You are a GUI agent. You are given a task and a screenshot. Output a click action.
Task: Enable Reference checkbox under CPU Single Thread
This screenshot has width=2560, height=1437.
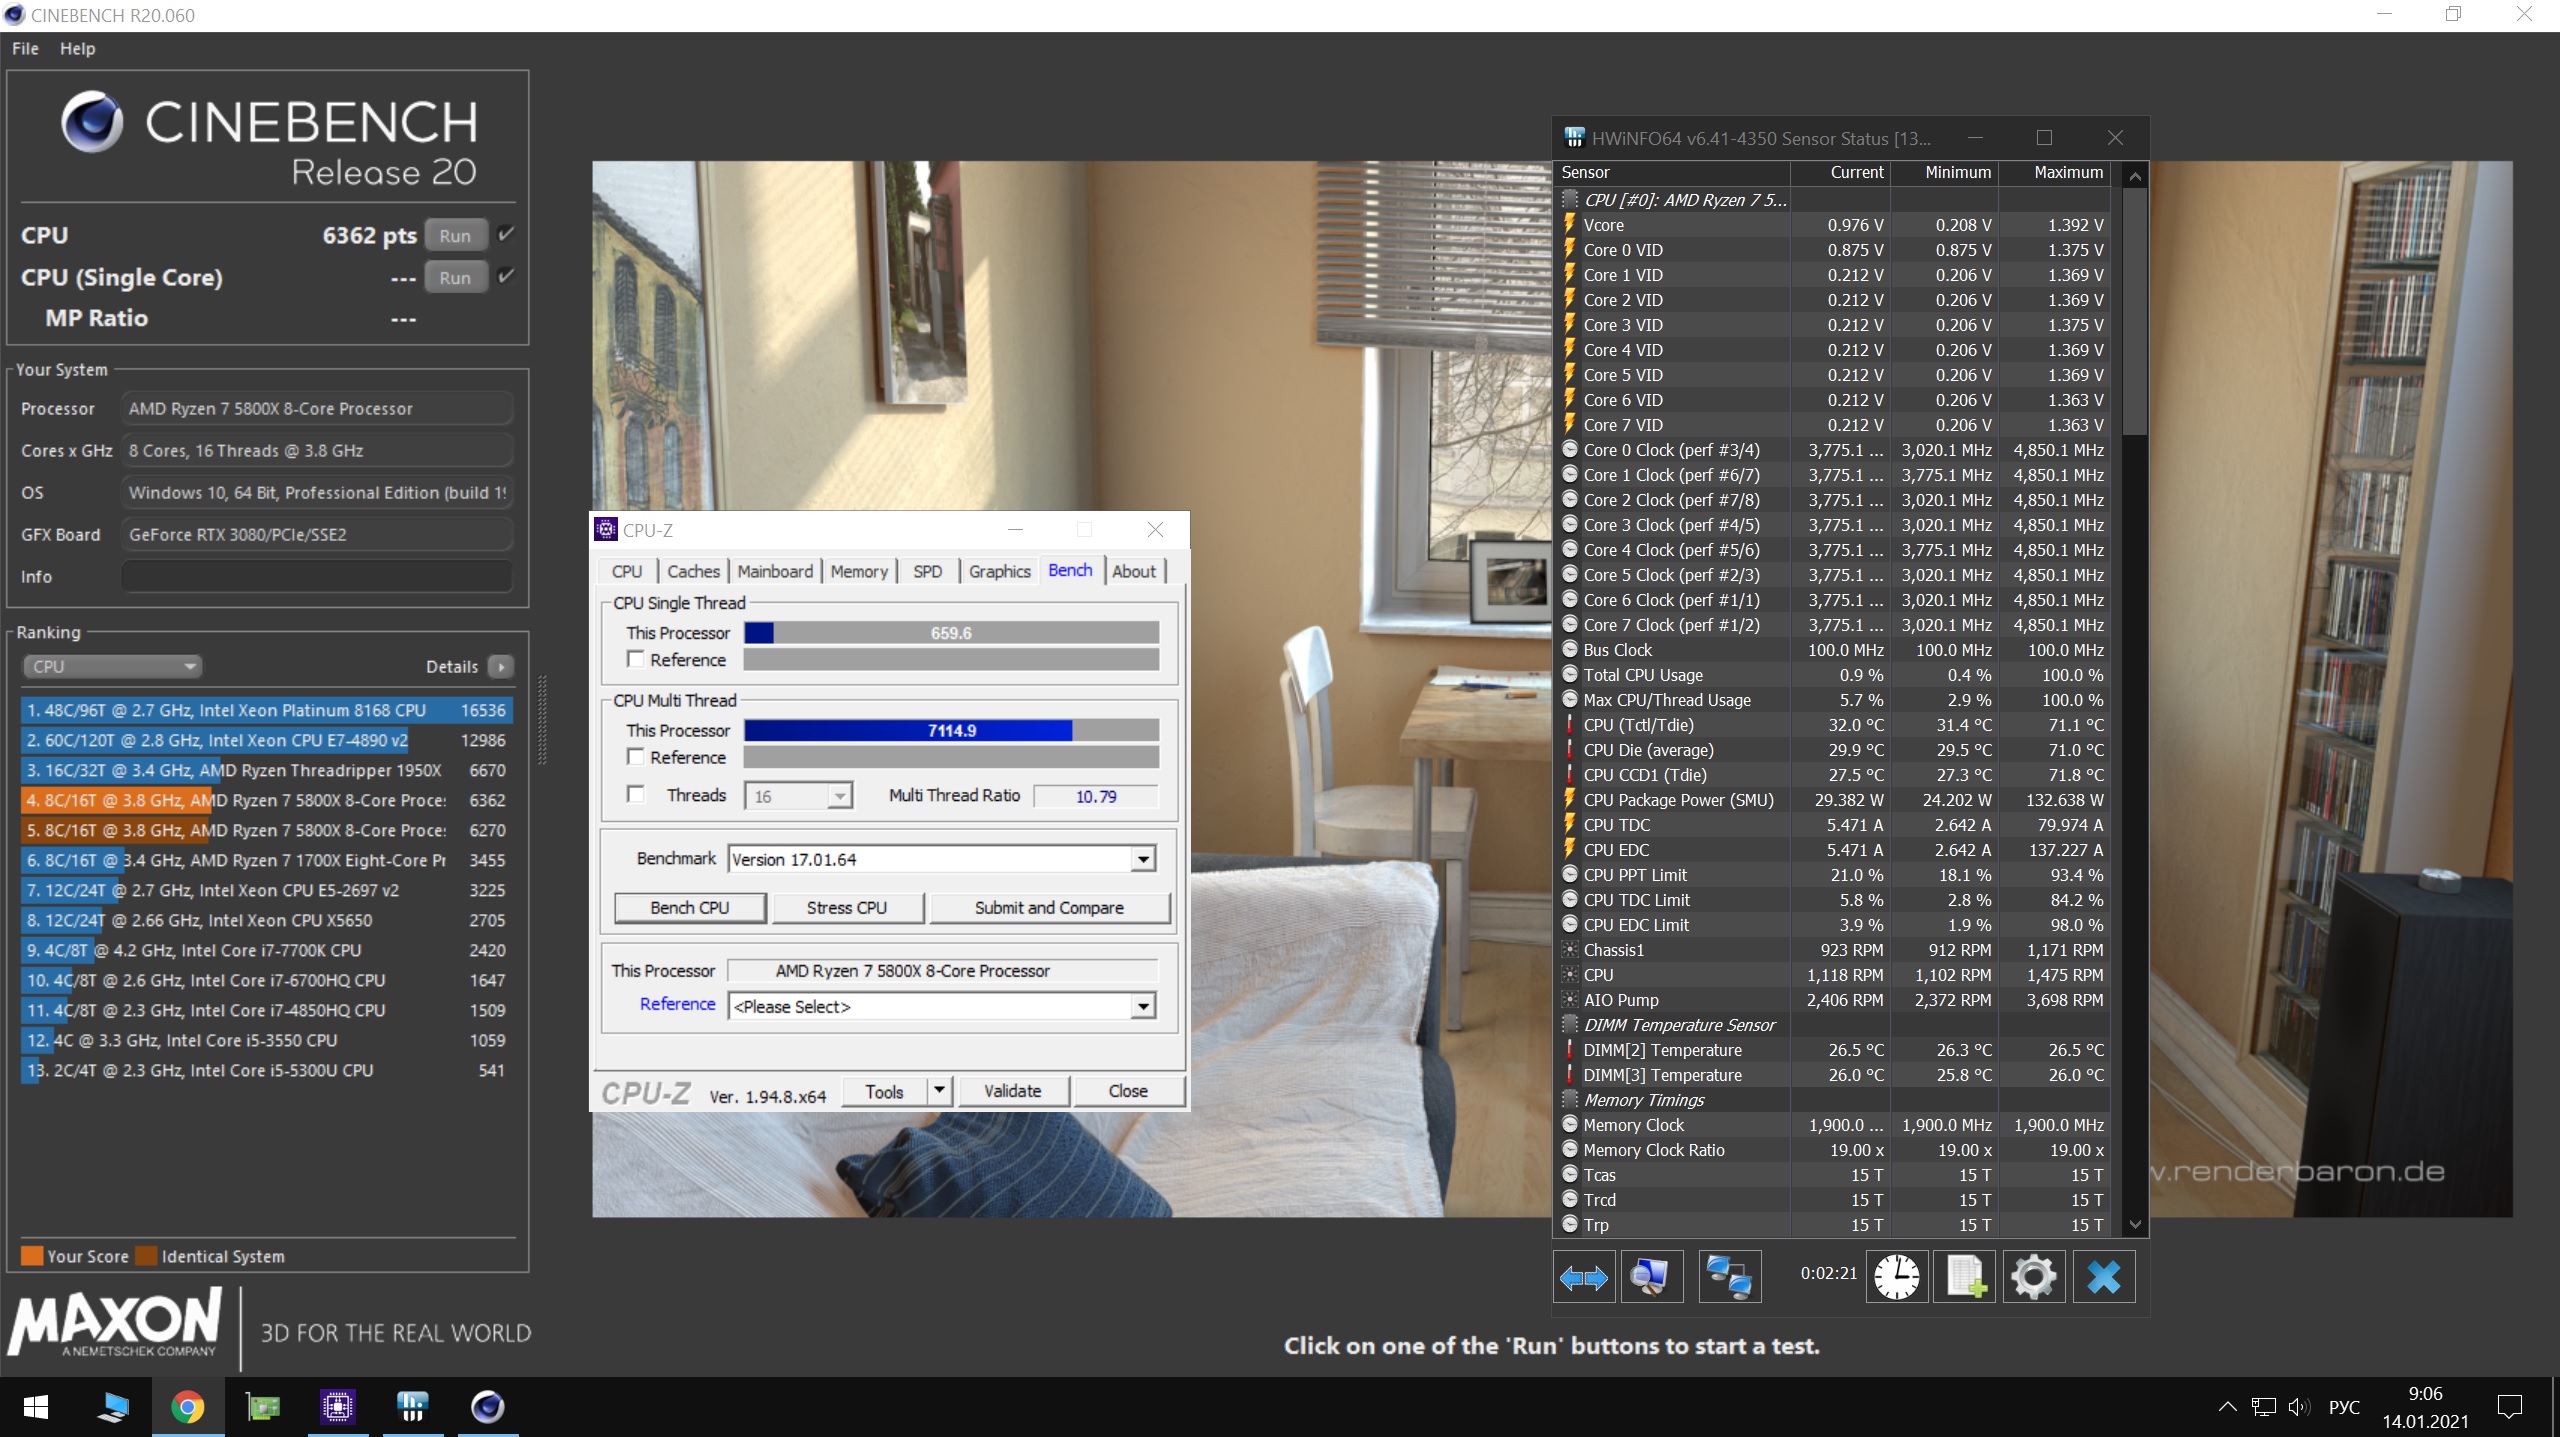[635, 659]
